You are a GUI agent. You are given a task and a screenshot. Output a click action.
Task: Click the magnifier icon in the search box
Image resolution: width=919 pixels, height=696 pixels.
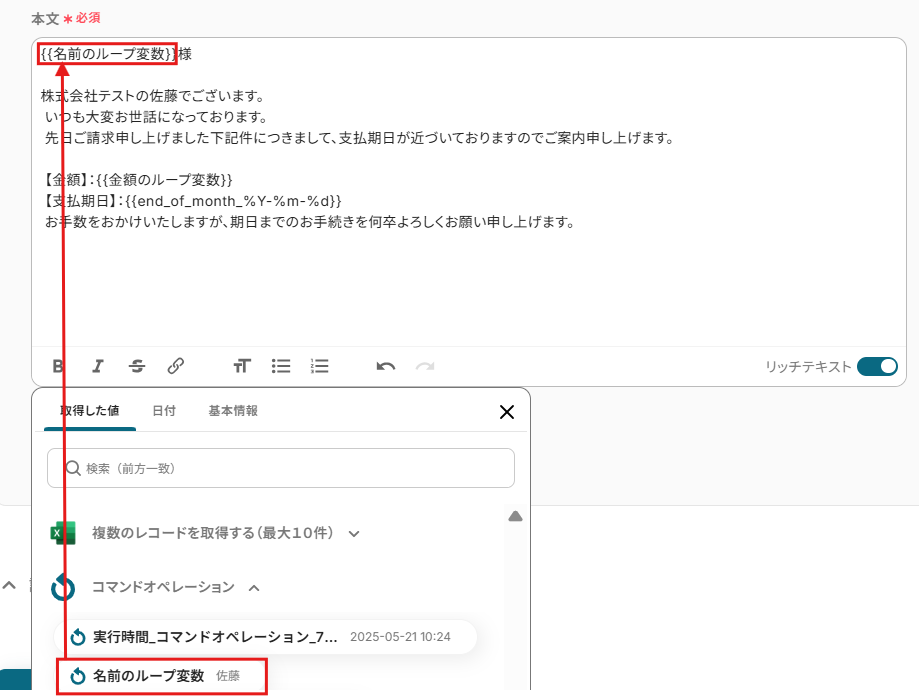click(73, 468)
